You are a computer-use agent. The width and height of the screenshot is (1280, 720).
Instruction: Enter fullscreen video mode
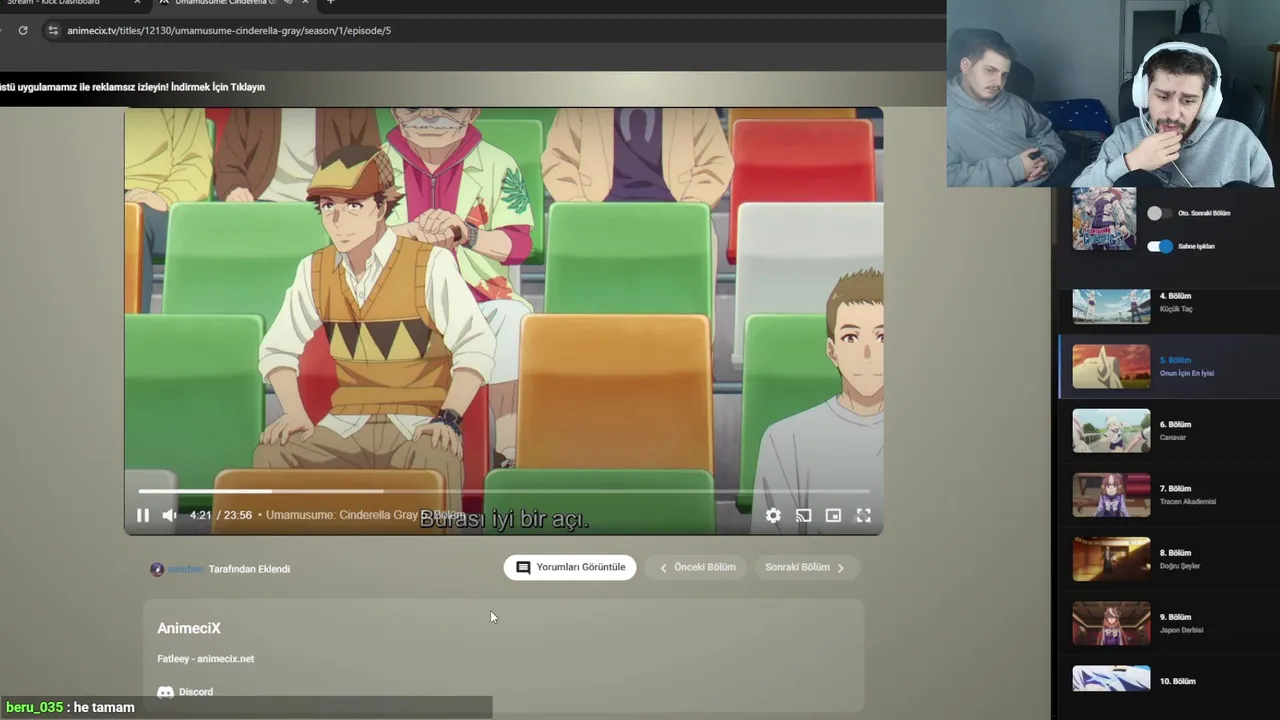click(864, 515)
